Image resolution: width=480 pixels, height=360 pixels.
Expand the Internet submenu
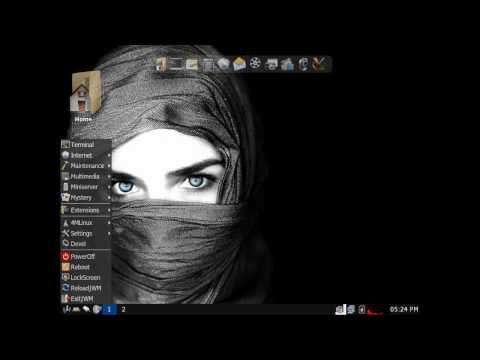(86, 155)
